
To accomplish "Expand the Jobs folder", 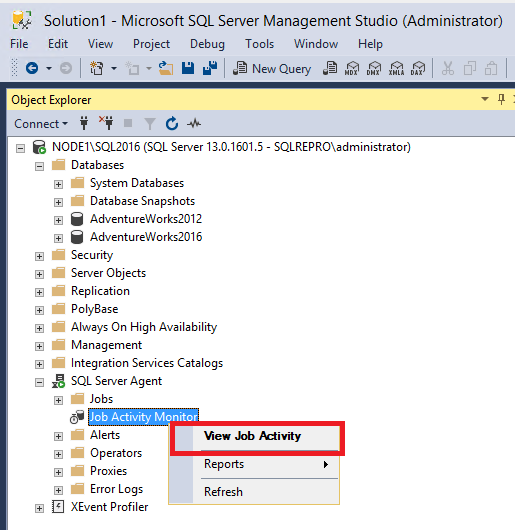I will pyautogui.click(x=58, y=400).
